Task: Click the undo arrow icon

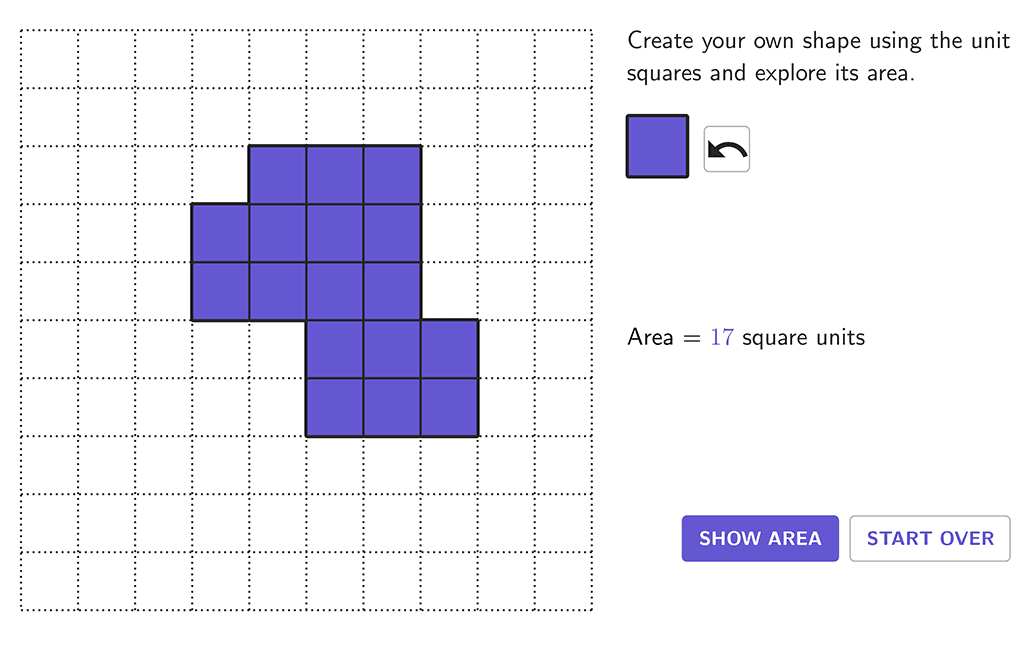Action: (727, 149)
